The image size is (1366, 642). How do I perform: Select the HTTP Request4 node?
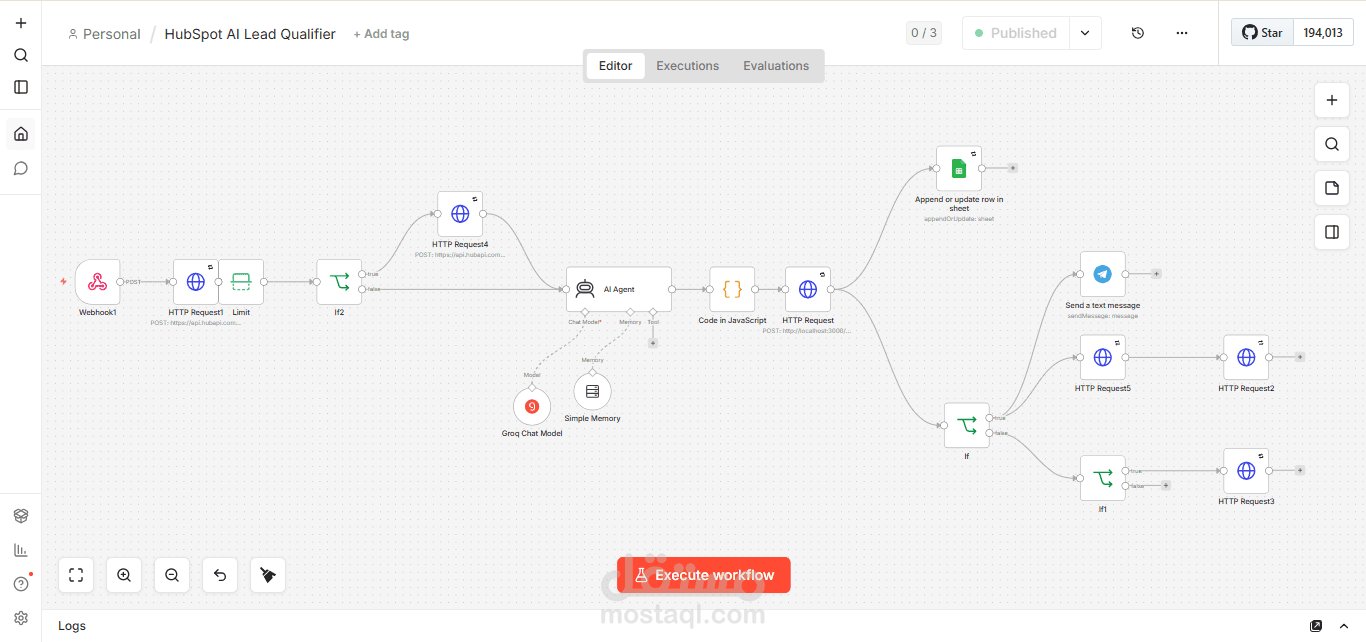pos(460,213)
